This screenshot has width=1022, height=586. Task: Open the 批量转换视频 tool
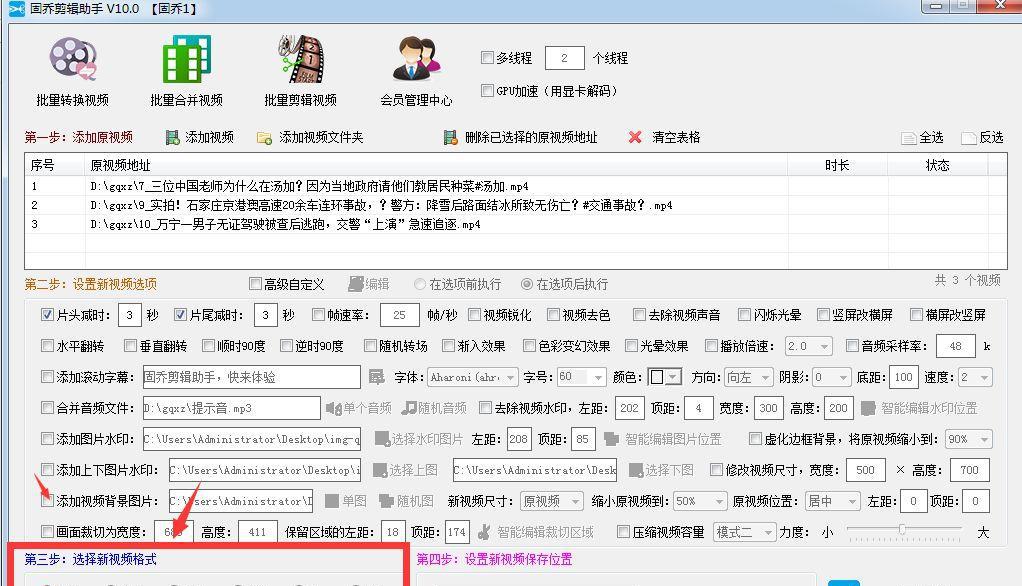coord(72,70)
